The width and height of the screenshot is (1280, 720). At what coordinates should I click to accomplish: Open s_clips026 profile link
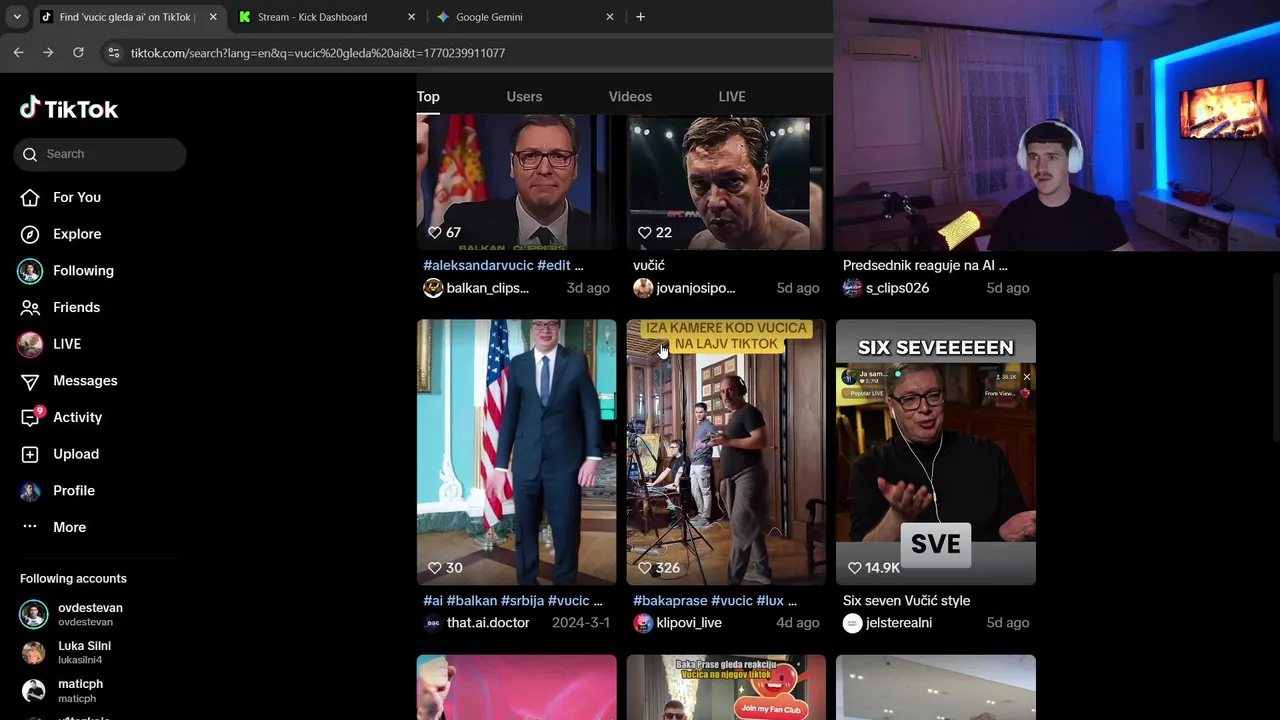pyautogui.click(x=898, y=288)
